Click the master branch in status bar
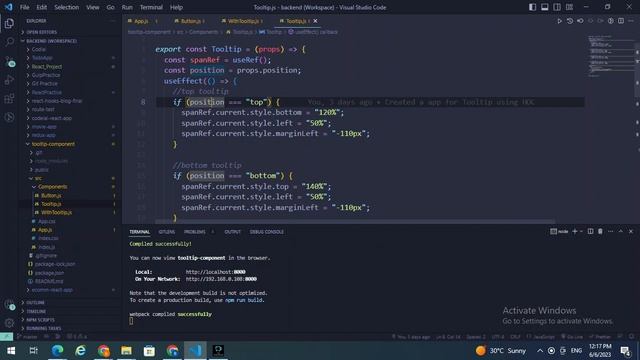640x360 pixels. point(27,337)
